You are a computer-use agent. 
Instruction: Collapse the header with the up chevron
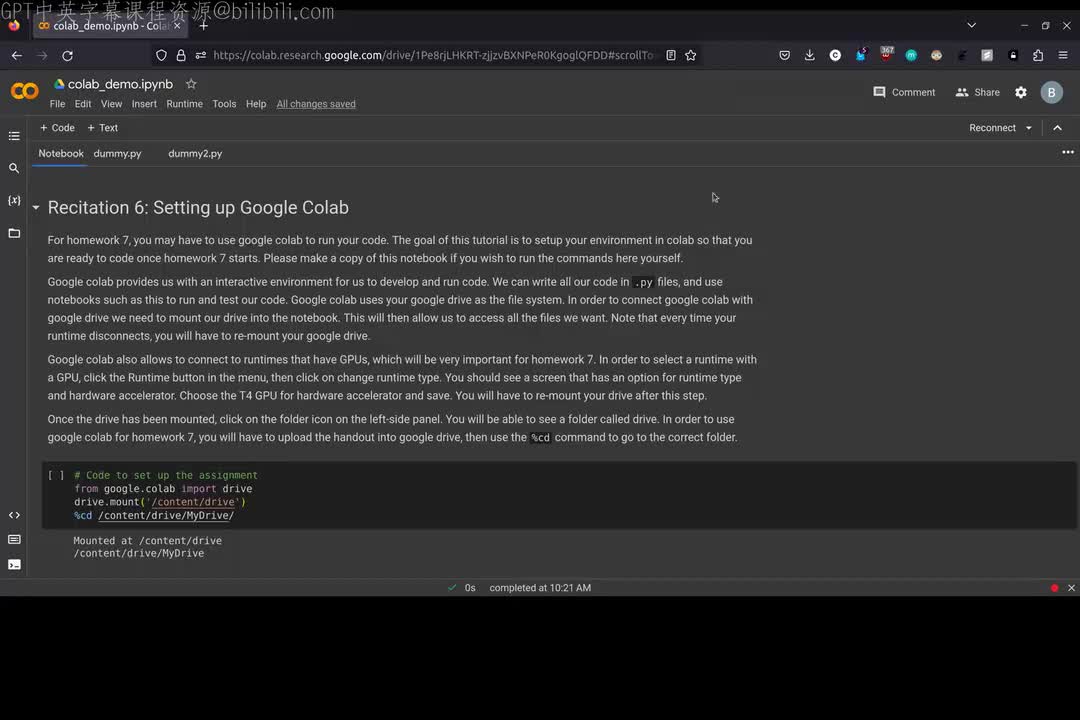(1057, 128)
